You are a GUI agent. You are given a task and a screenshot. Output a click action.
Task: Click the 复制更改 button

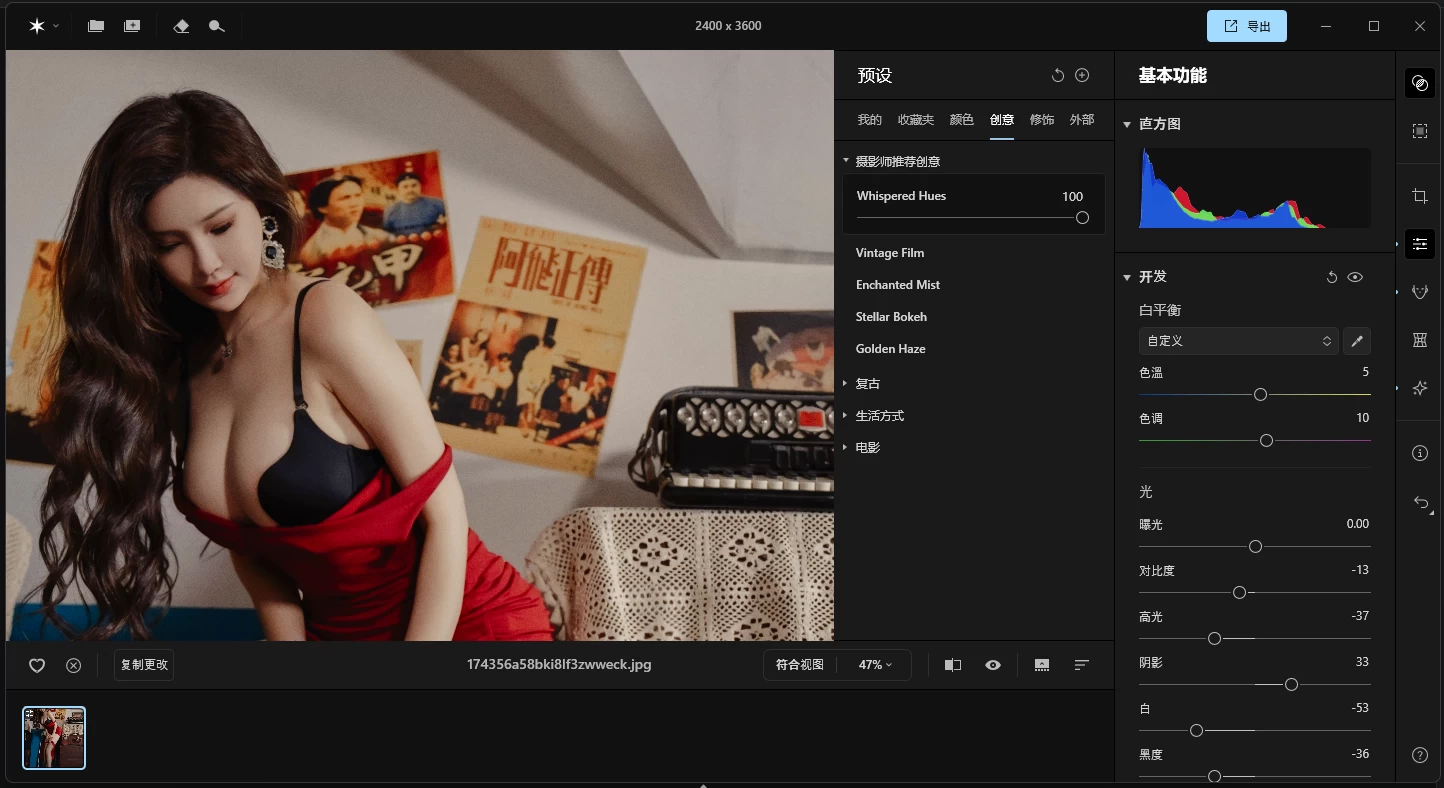[144, 665]
